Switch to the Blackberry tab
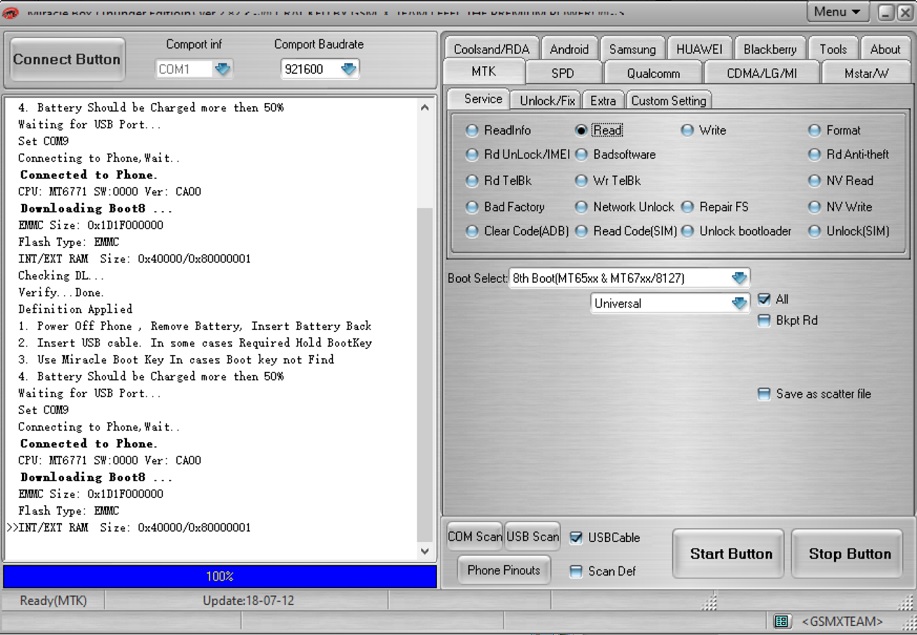Viewport: 917px width, 635px height. [x=770, y=49]
